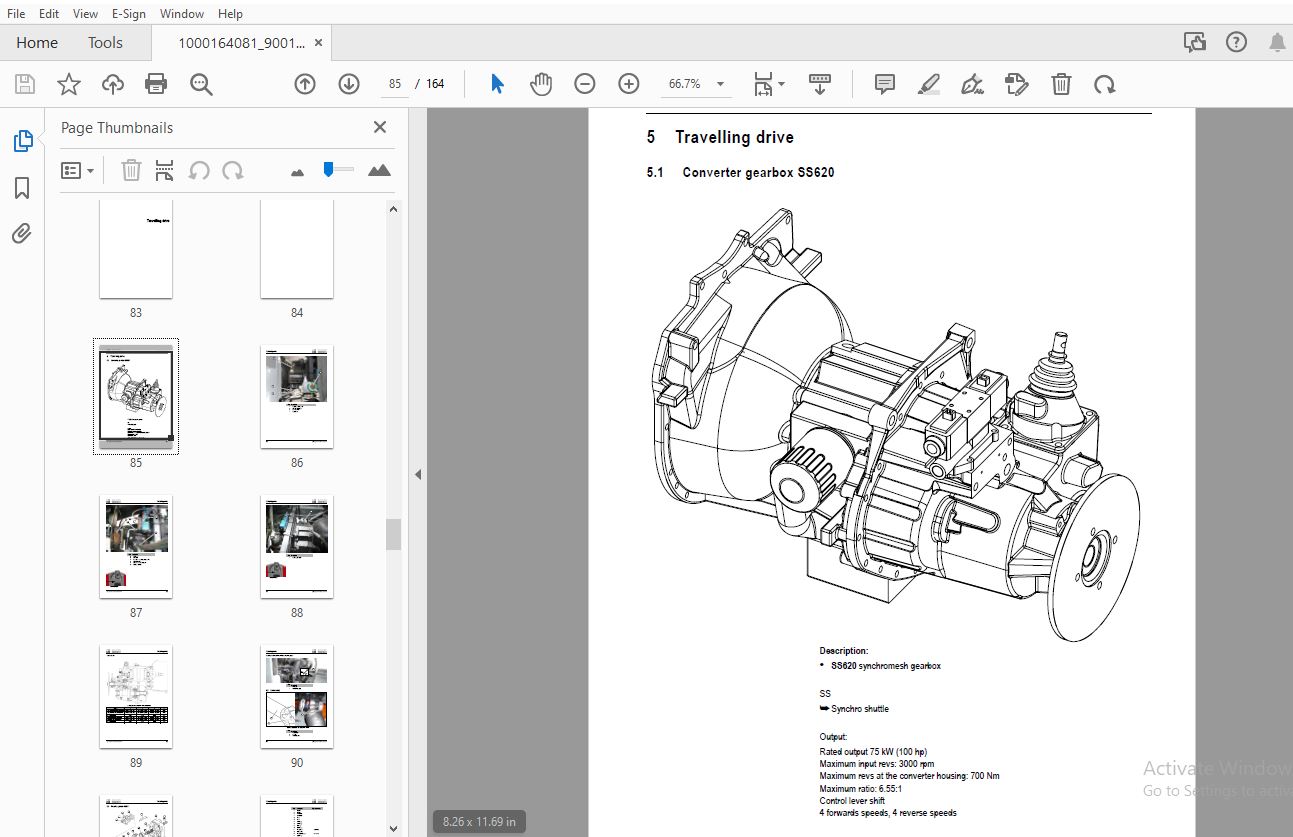Zoom in with the plus icon
Screen dimensions: 1293x837
tap(628, 84)
